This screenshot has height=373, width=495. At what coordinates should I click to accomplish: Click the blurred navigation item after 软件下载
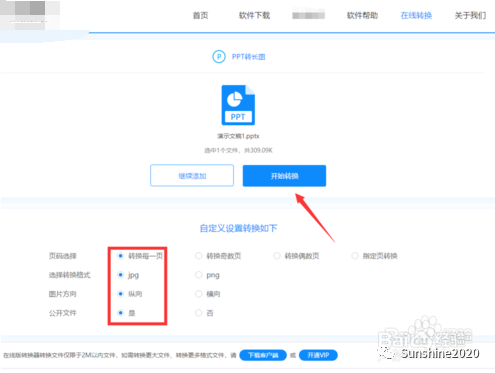point(308,15)
